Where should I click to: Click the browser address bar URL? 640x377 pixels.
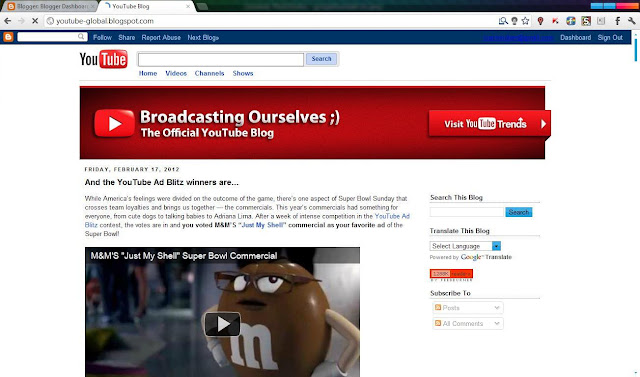tap(104, 21)
